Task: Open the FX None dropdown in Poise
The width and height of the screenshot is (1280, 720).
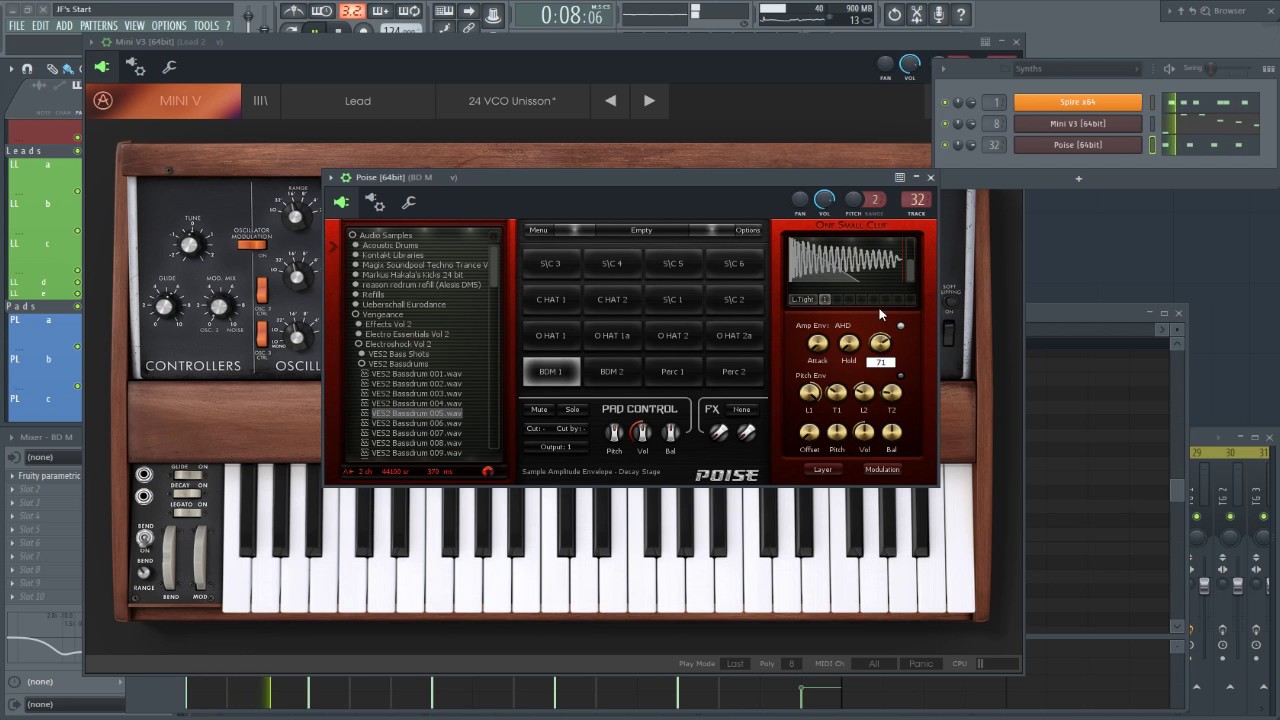Action: 741,409
